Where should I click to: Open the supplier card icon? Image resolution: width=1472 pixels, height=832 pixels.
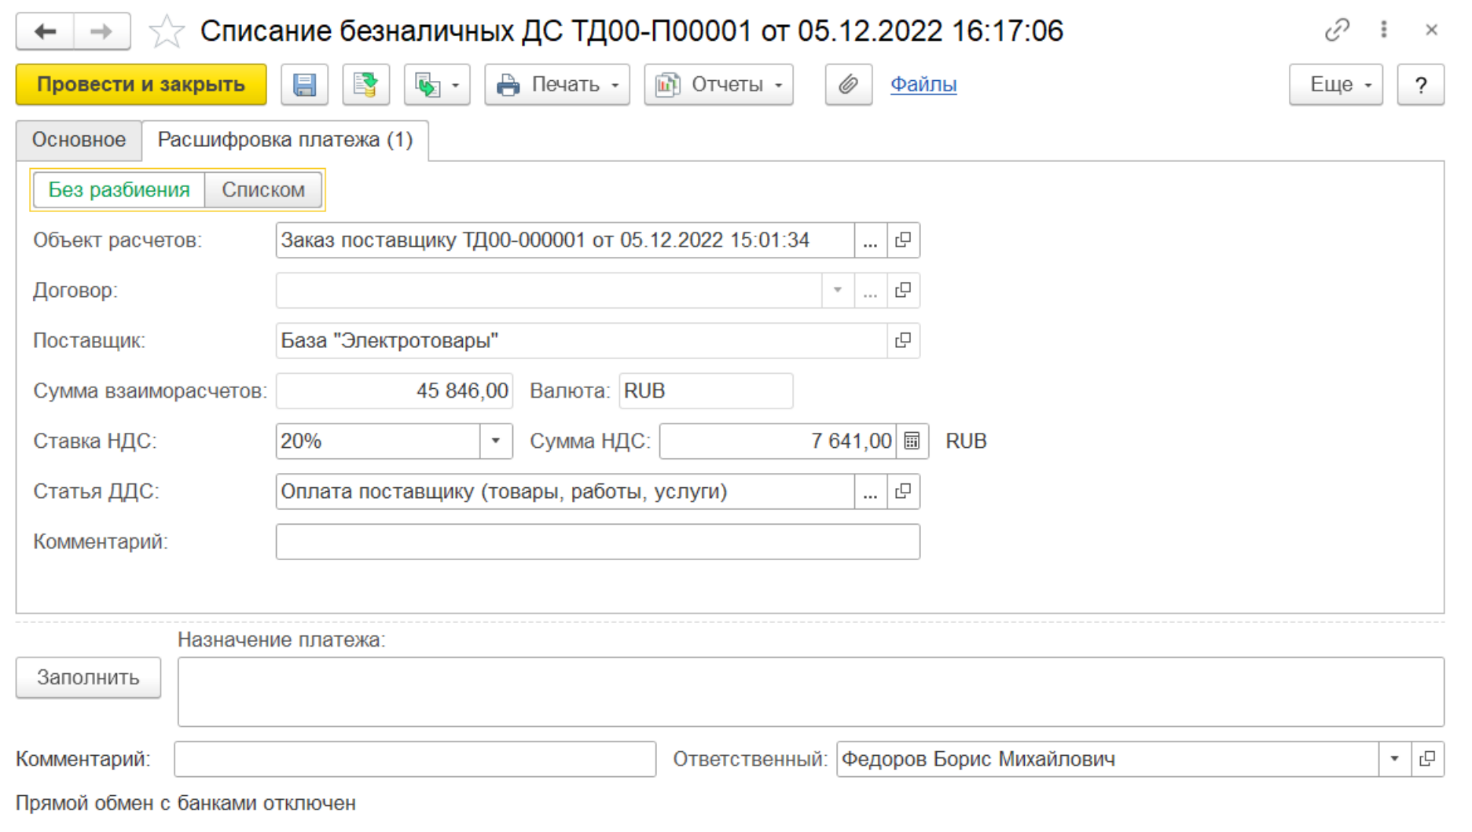click(903, 341)
